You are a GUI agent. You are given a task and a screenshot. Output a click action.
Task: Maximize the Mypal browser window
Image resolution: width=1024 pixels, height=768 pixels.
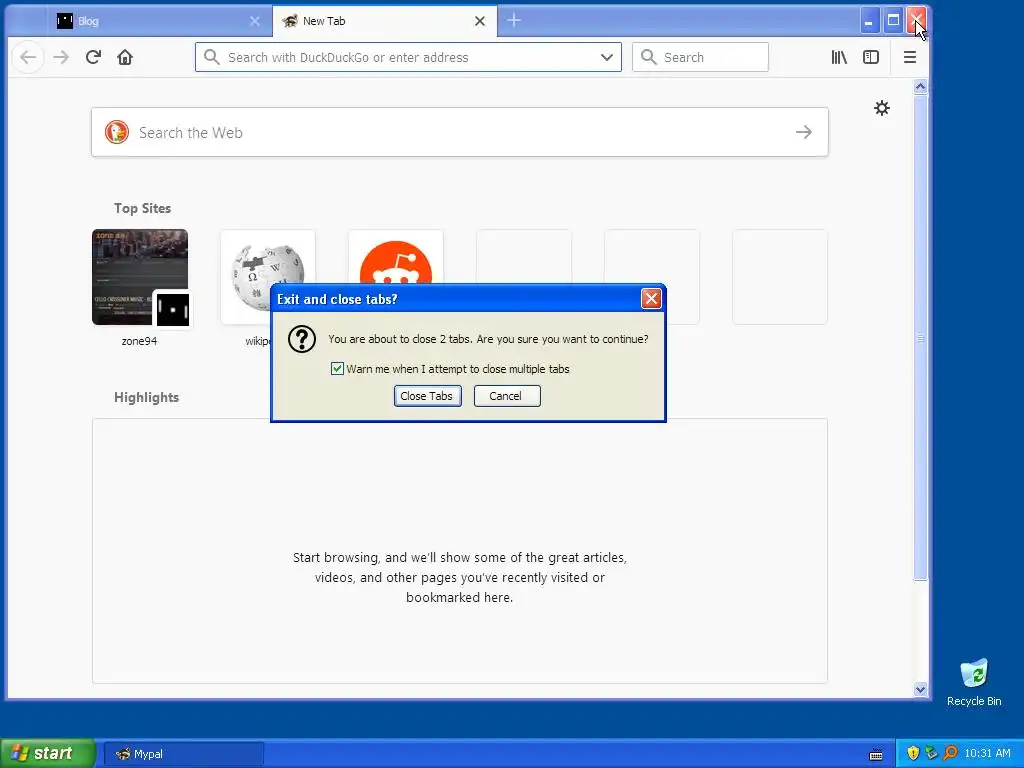point(893,21)
